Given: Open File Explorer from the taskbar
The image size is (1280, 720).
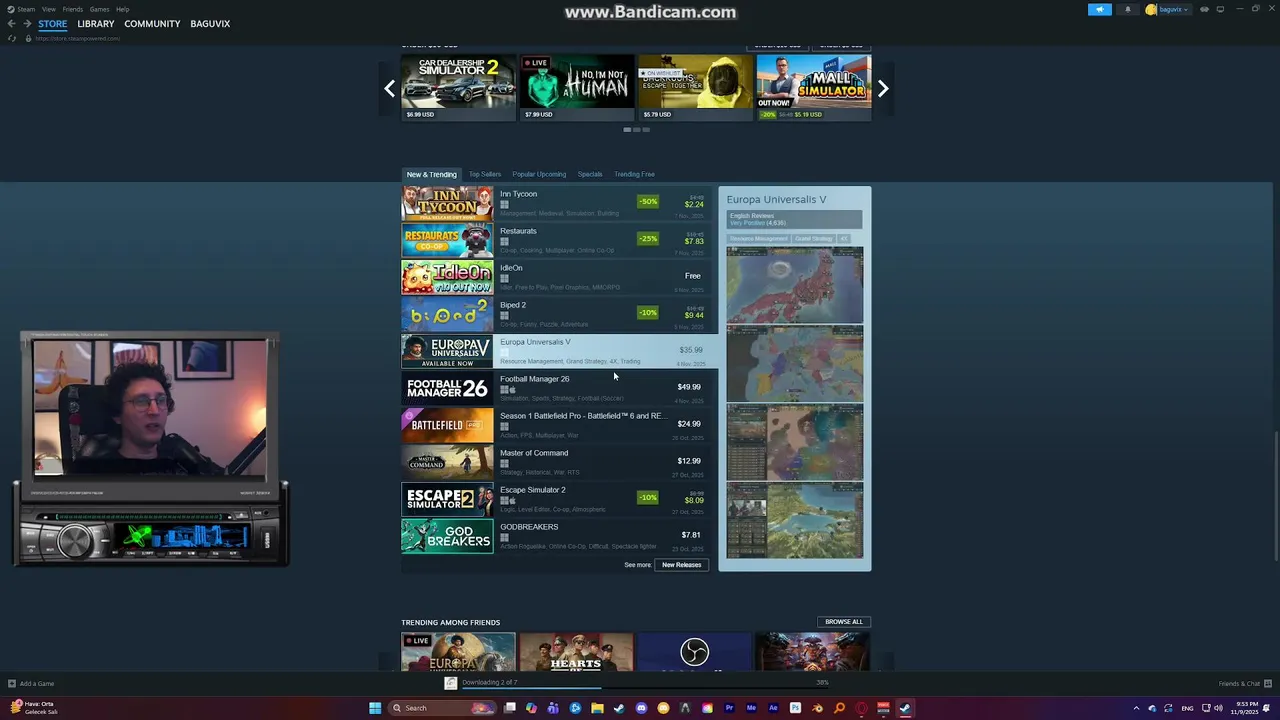Looking at the screenshot, I should tap(597, 708).
